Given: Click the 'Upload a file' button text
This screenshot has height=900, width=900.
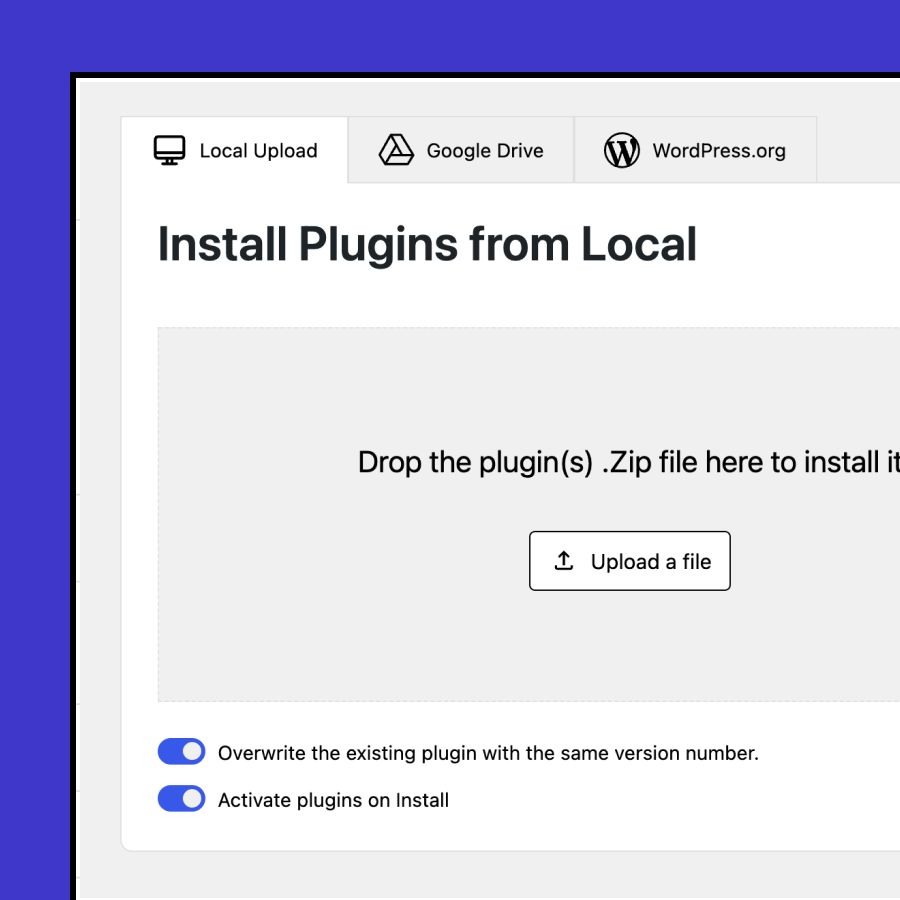Looking at the screenshot, I should (x=650, y=562).
